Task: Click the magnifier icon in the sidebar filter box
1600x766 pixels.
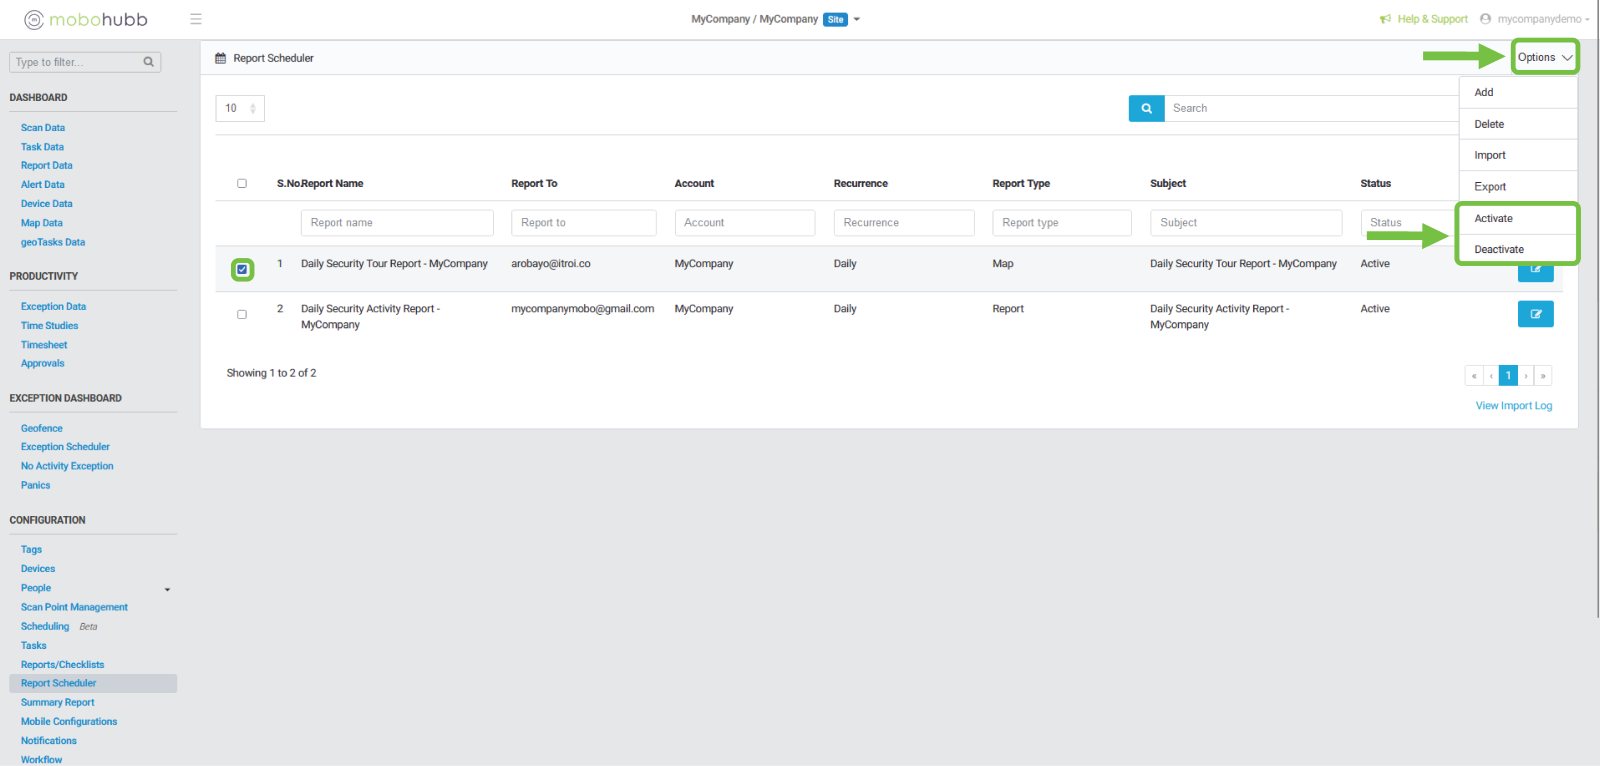Action: 149,62
